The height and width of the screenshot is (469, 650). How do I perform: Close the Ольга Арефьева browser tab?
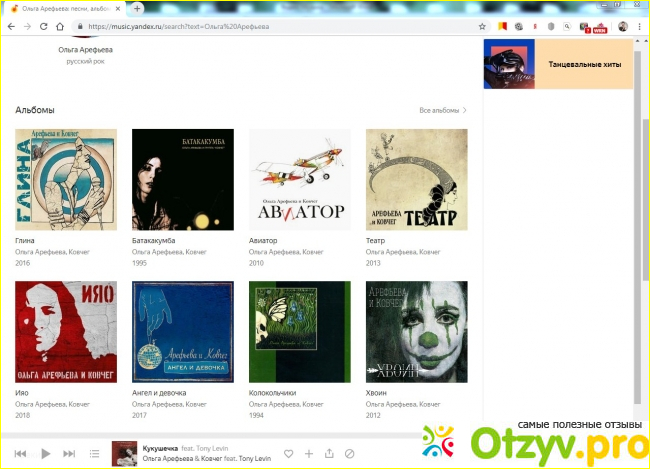coord(118,8)
